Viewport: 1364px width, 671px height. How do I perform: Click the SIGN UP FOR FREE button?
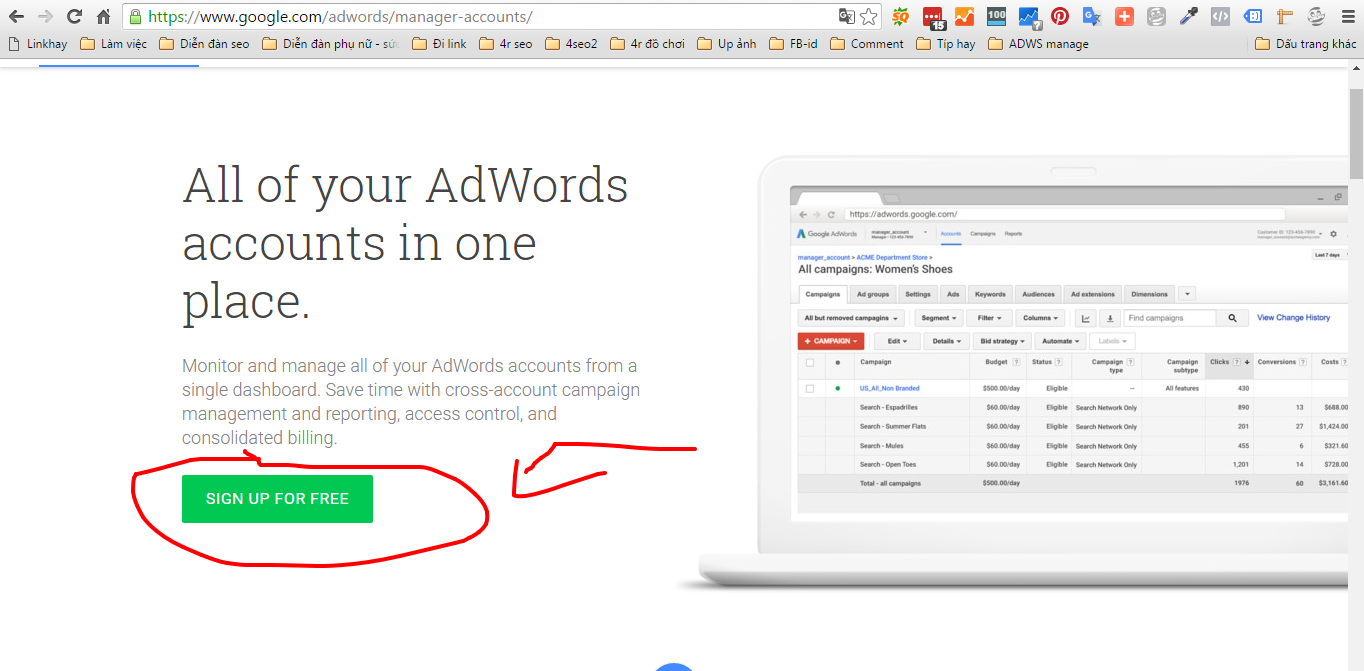point(277,499)
